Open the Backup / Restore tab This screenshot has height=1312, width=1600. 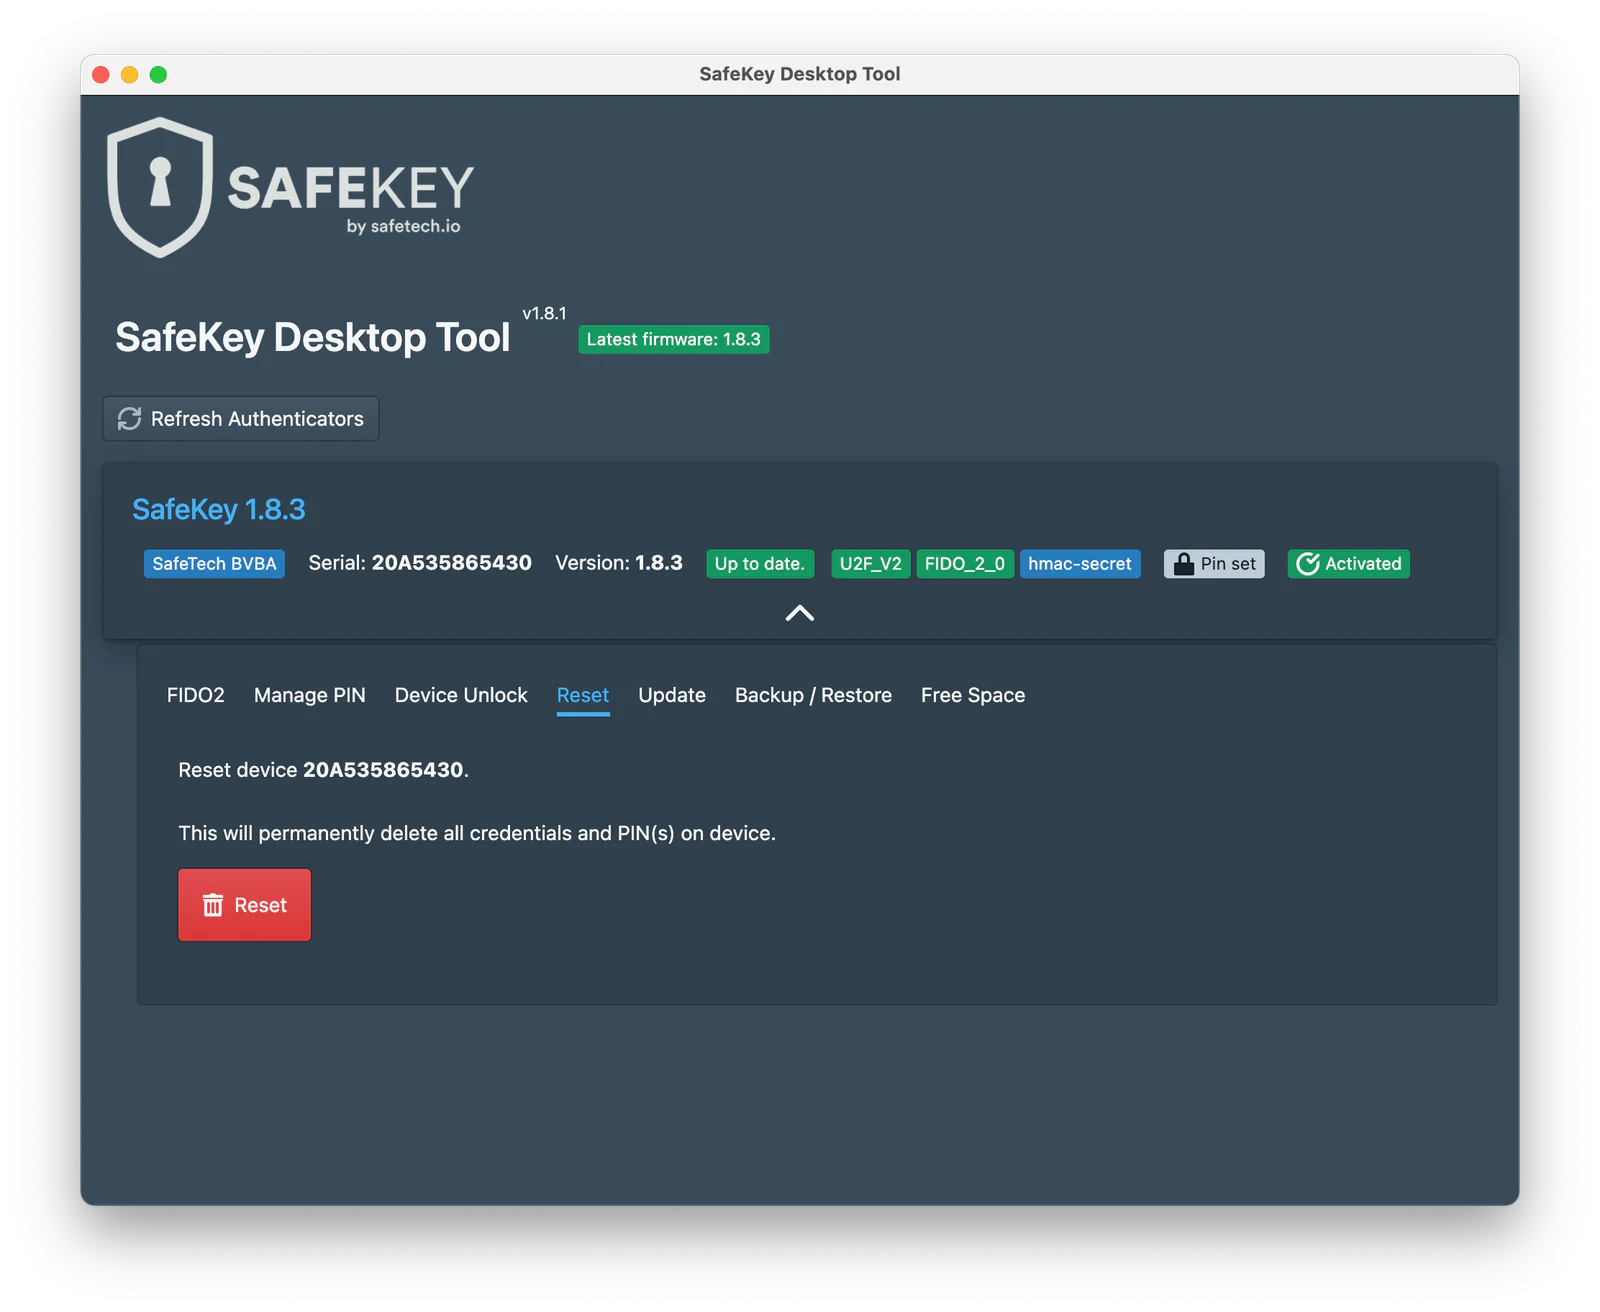click(813, 695)
